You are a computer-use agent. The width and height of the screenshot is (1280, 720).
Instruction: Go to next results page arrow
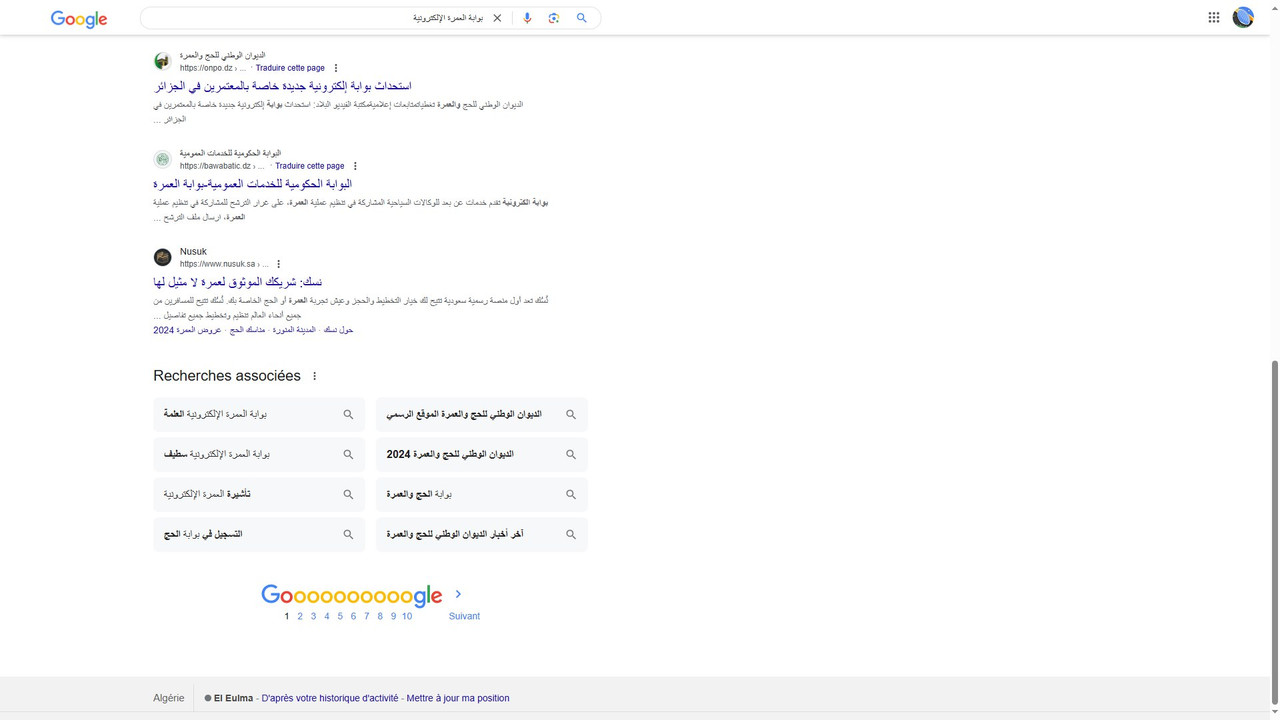tap(458, 594)
